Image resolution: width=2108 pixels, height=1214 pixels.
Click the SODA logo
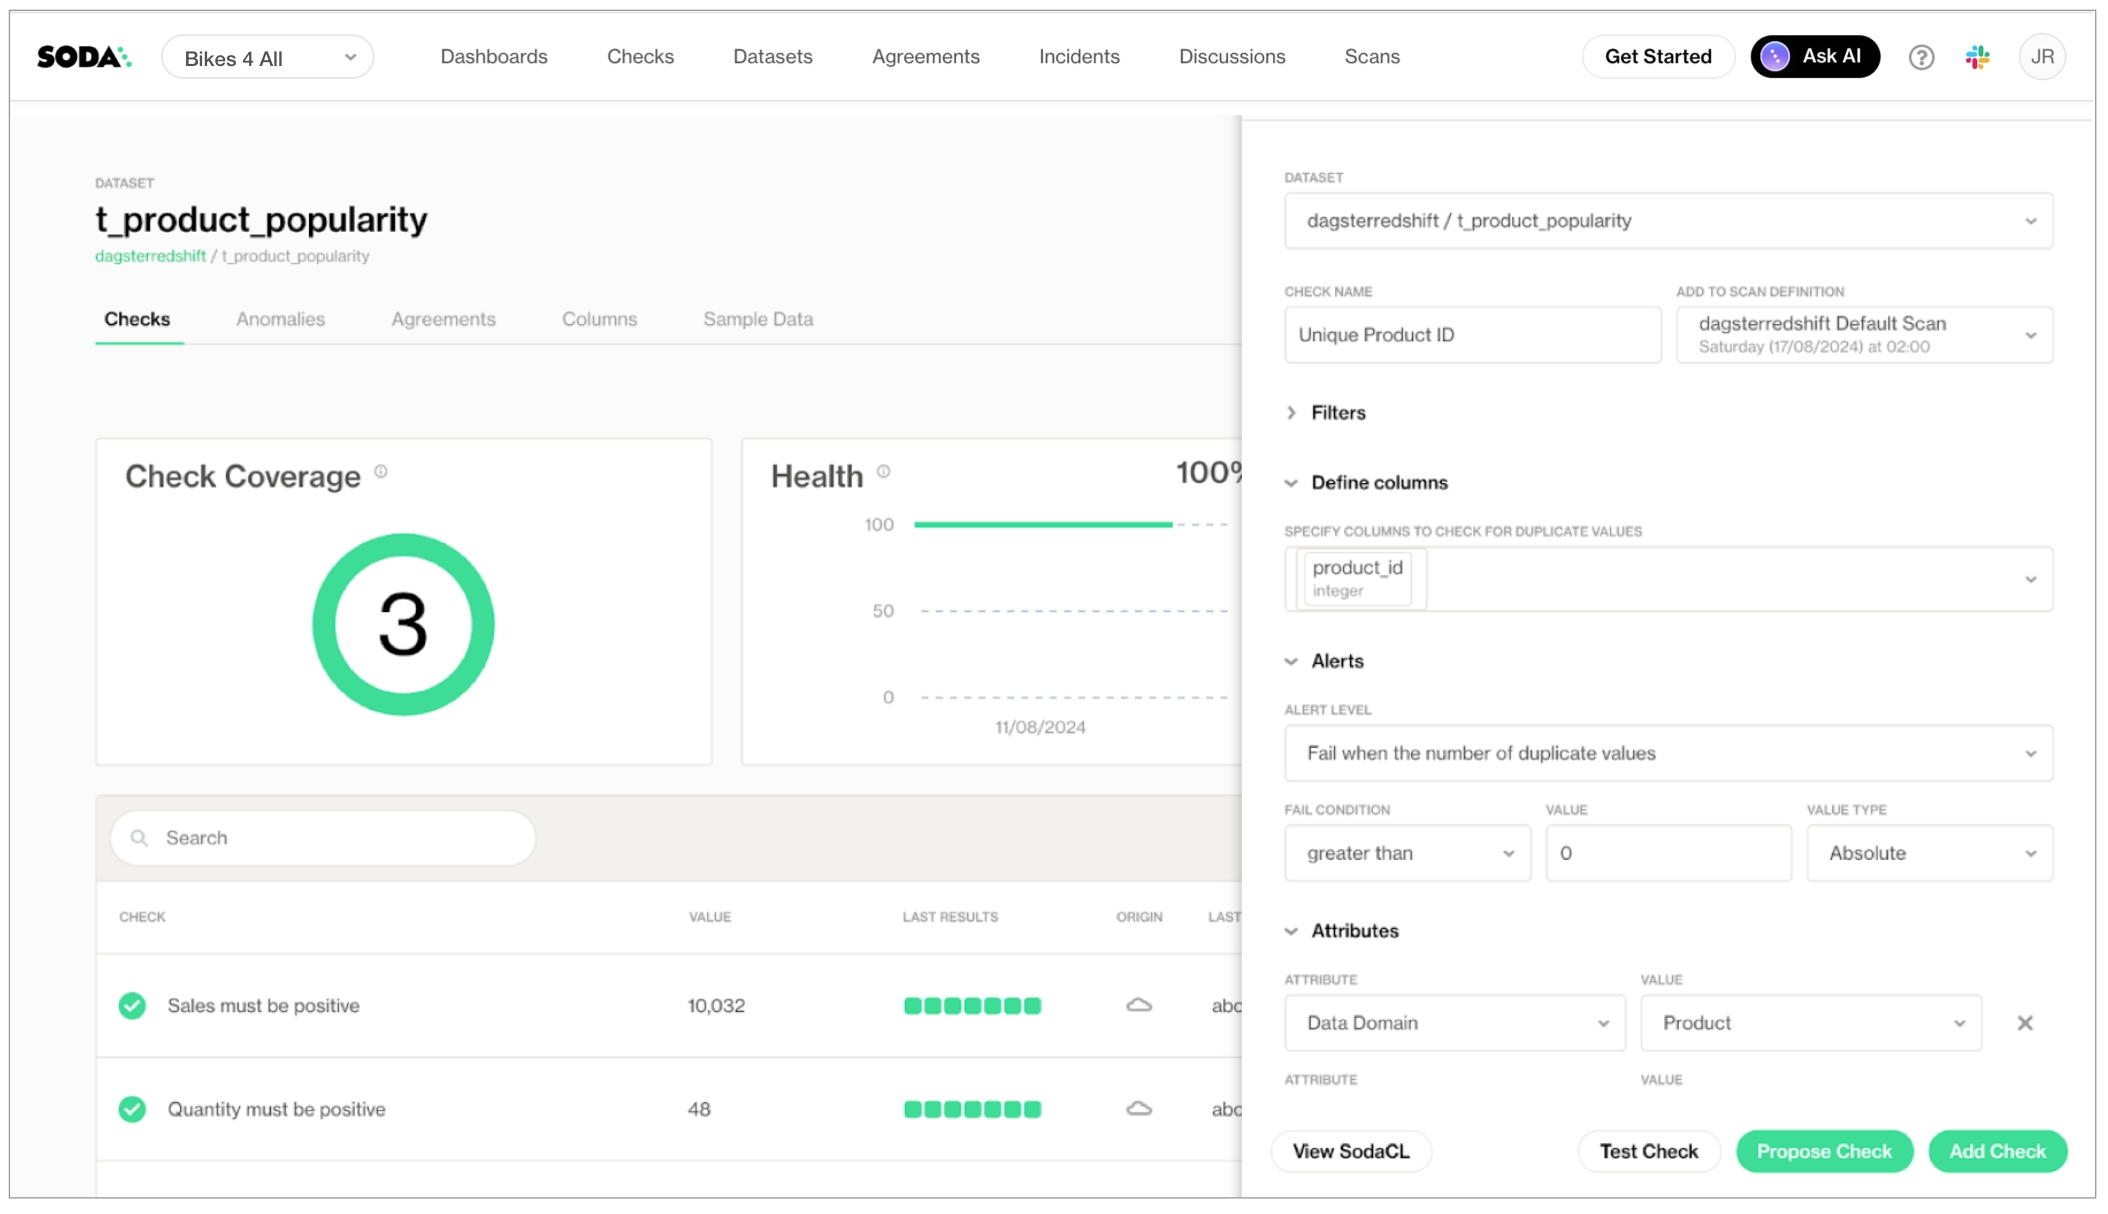(84, 57)
